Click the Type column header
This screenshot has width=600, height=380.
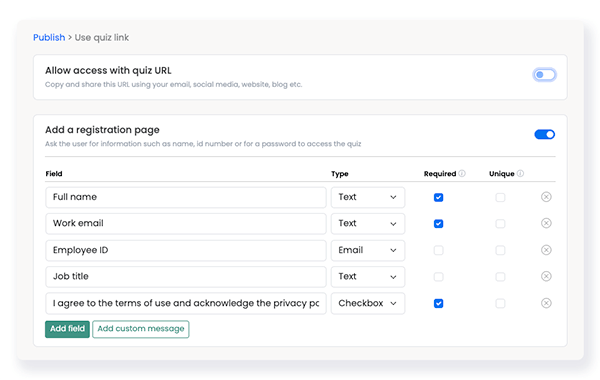[x=340, y=174]
